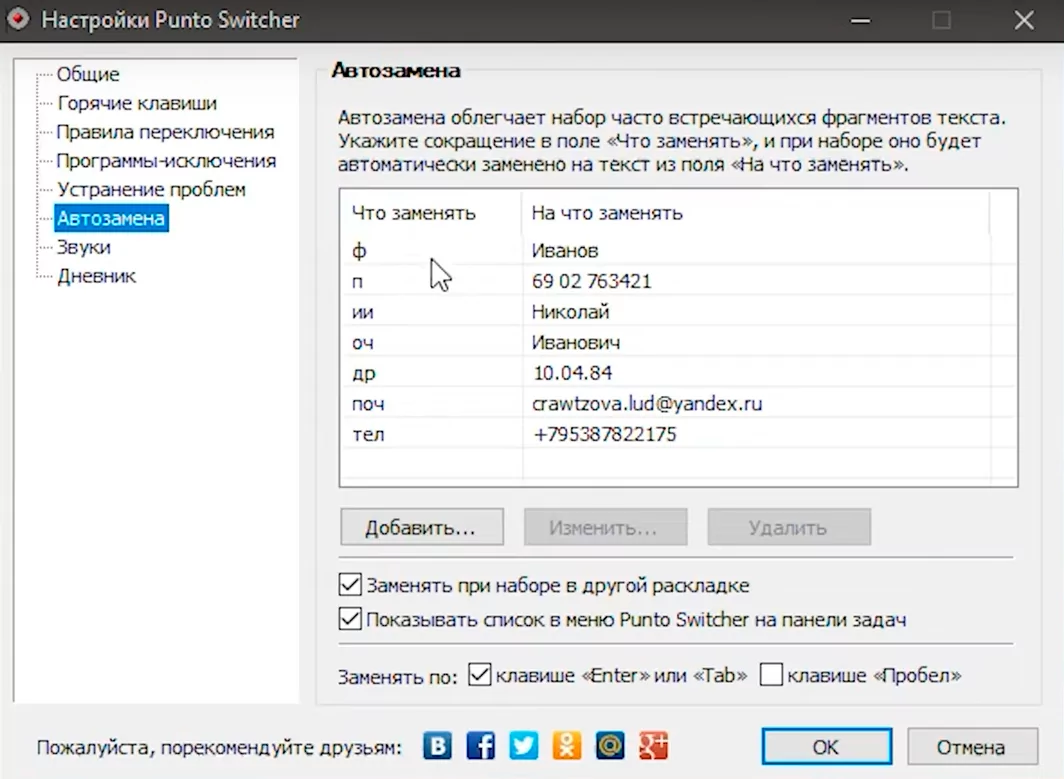Share via Twitter icon
The image size is (1064, 779).
[523, 746]
